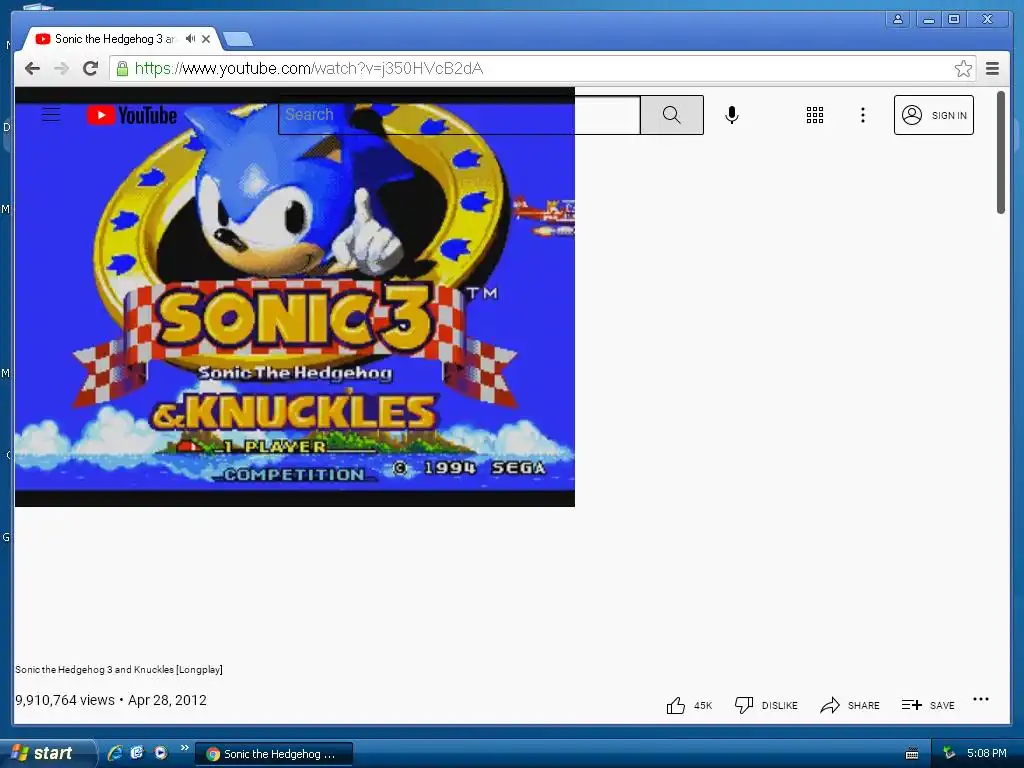
Task: Select Chrome Sonic taskbar button
Action: click(274, 754)
